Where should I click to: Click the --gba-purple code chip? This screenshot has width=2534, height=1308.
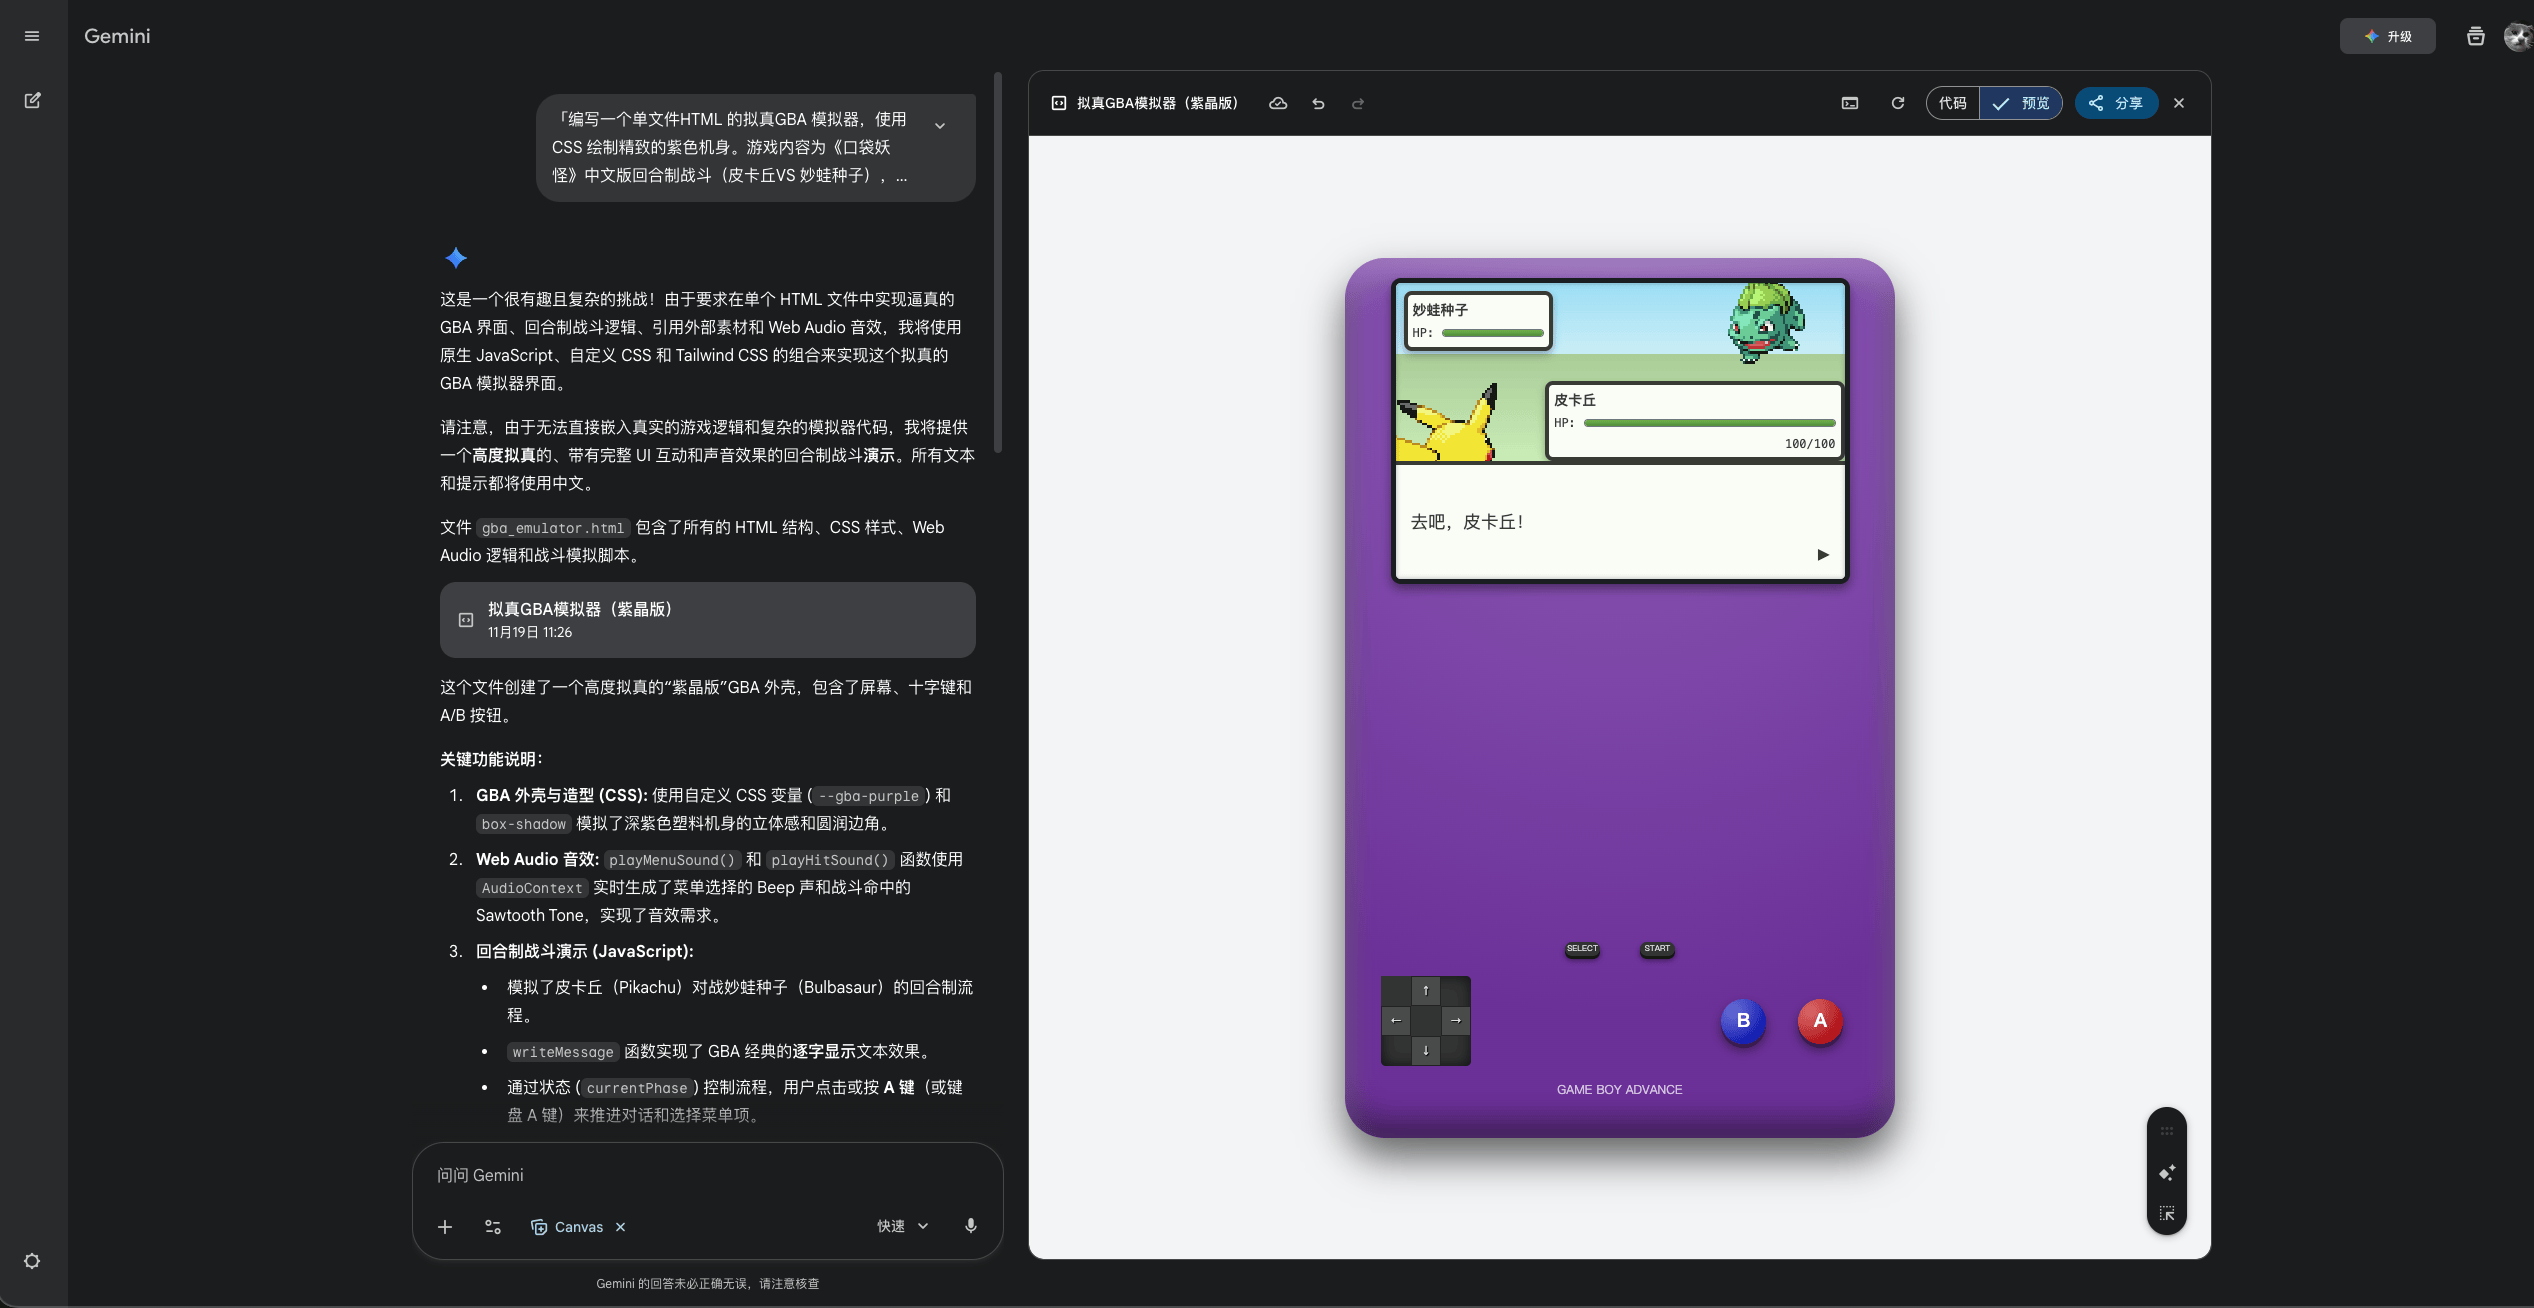(869, 796)
